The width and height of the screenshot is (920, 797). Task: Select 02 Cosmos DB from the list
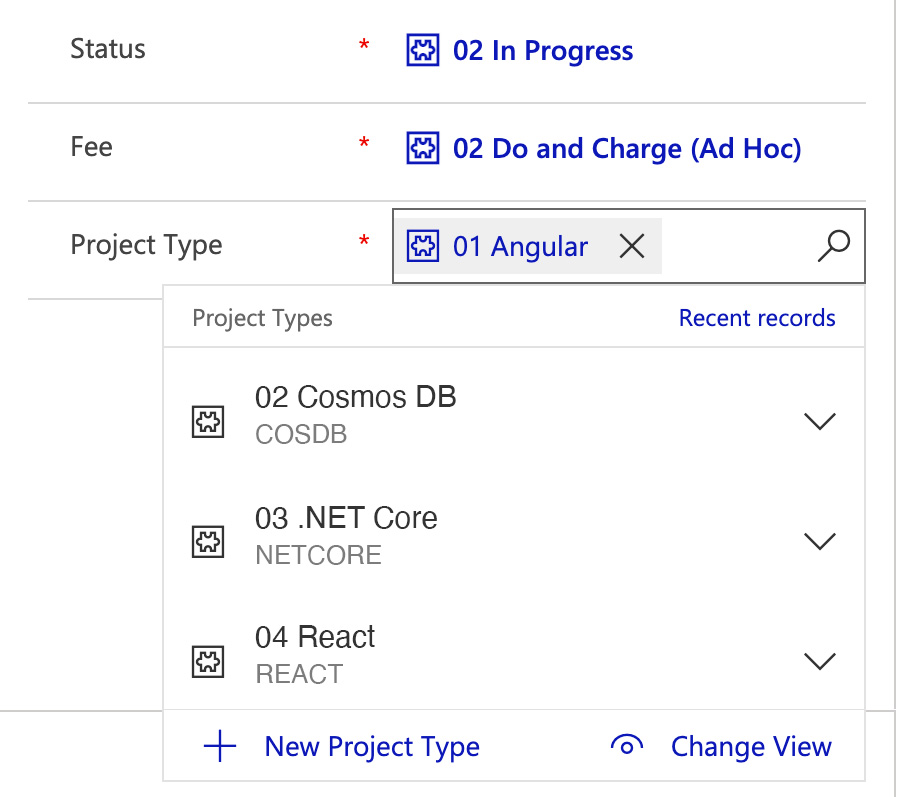tap(355, 398)
